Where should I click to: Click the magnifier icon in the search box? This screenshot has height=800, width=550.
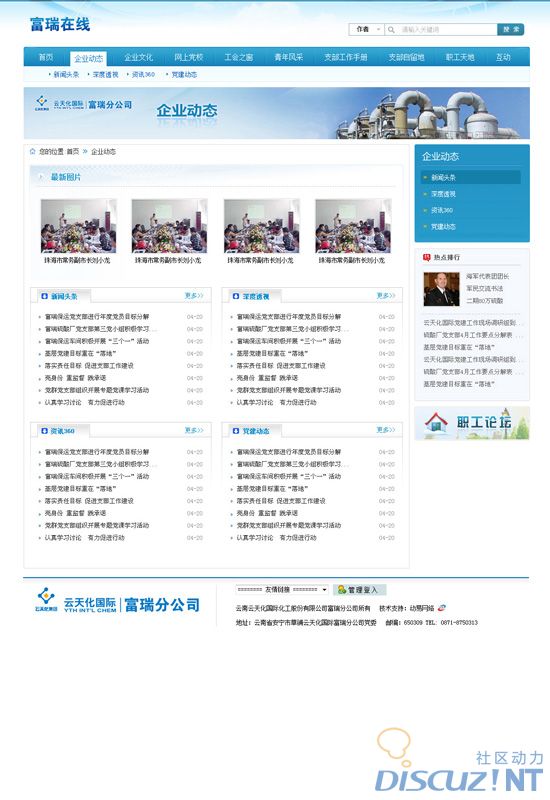tap(391, 30)
